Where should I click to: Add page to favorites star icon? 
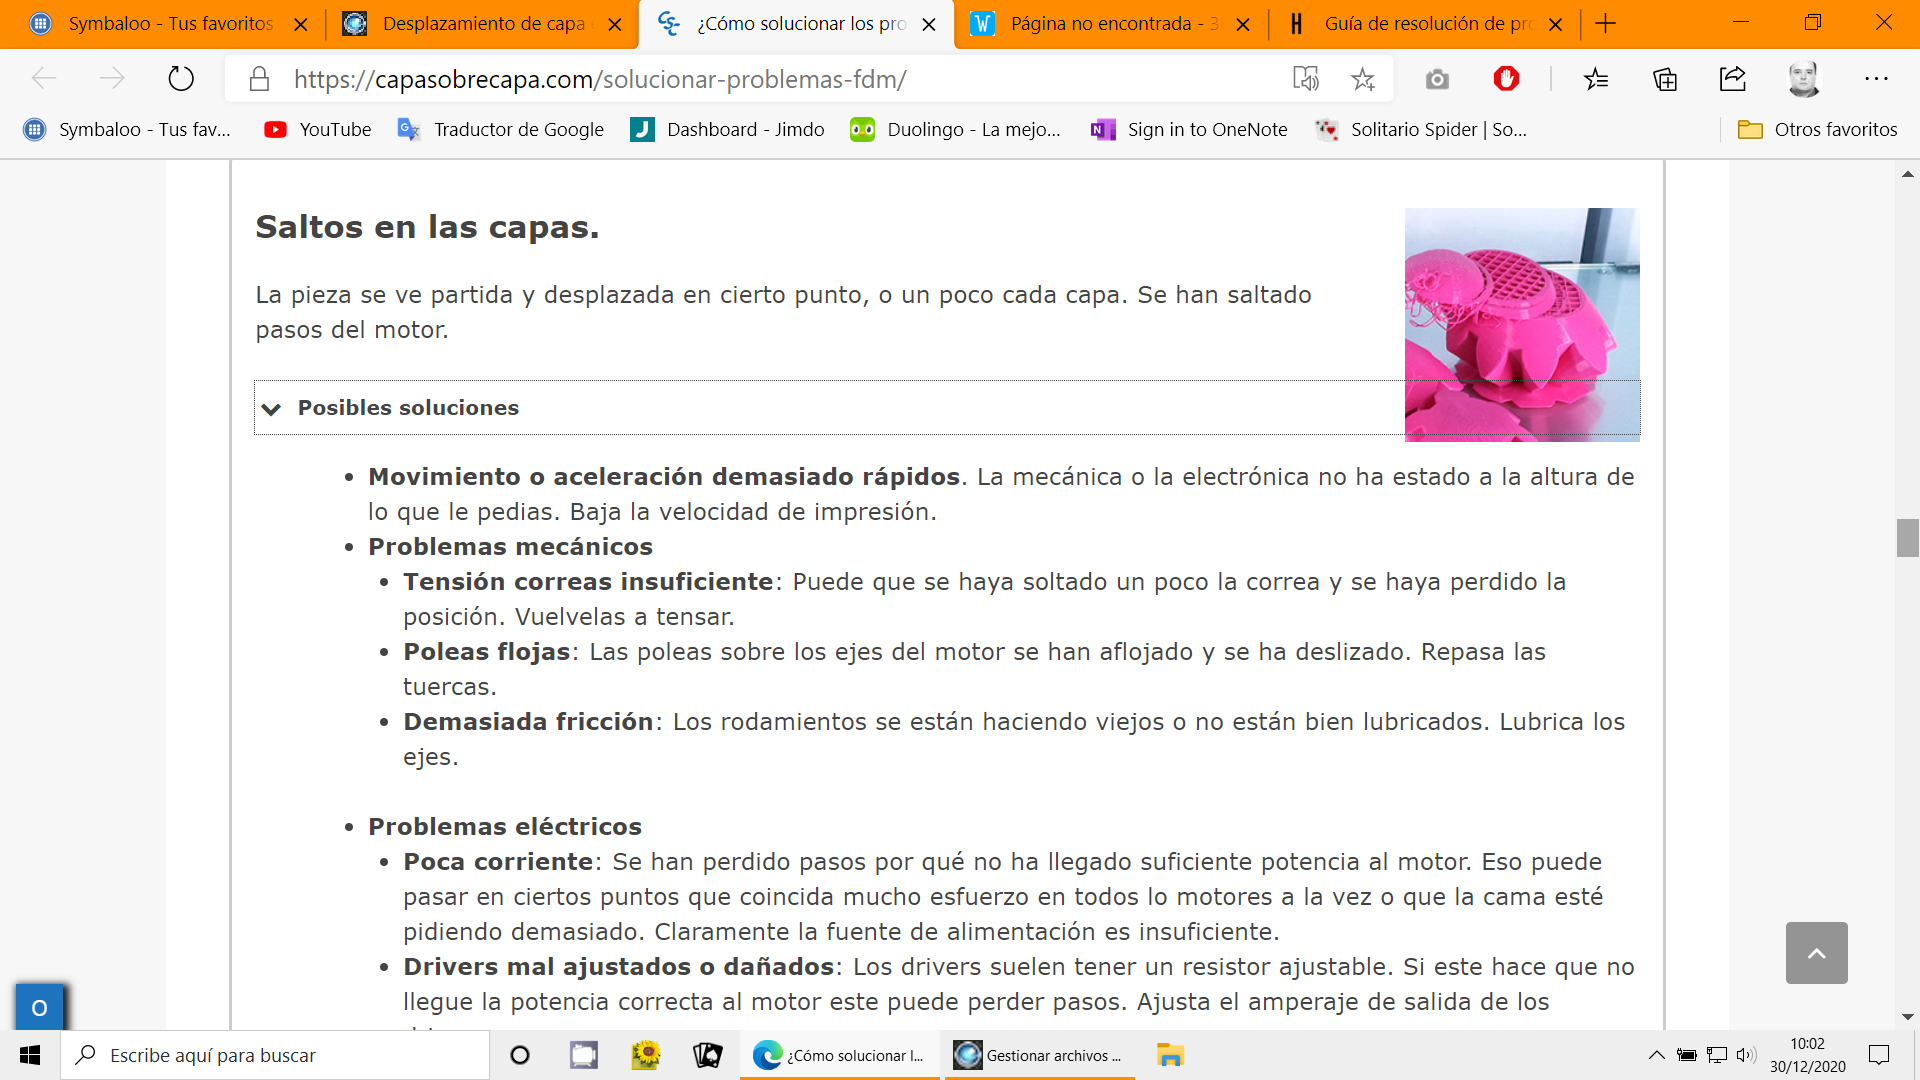1363,79
